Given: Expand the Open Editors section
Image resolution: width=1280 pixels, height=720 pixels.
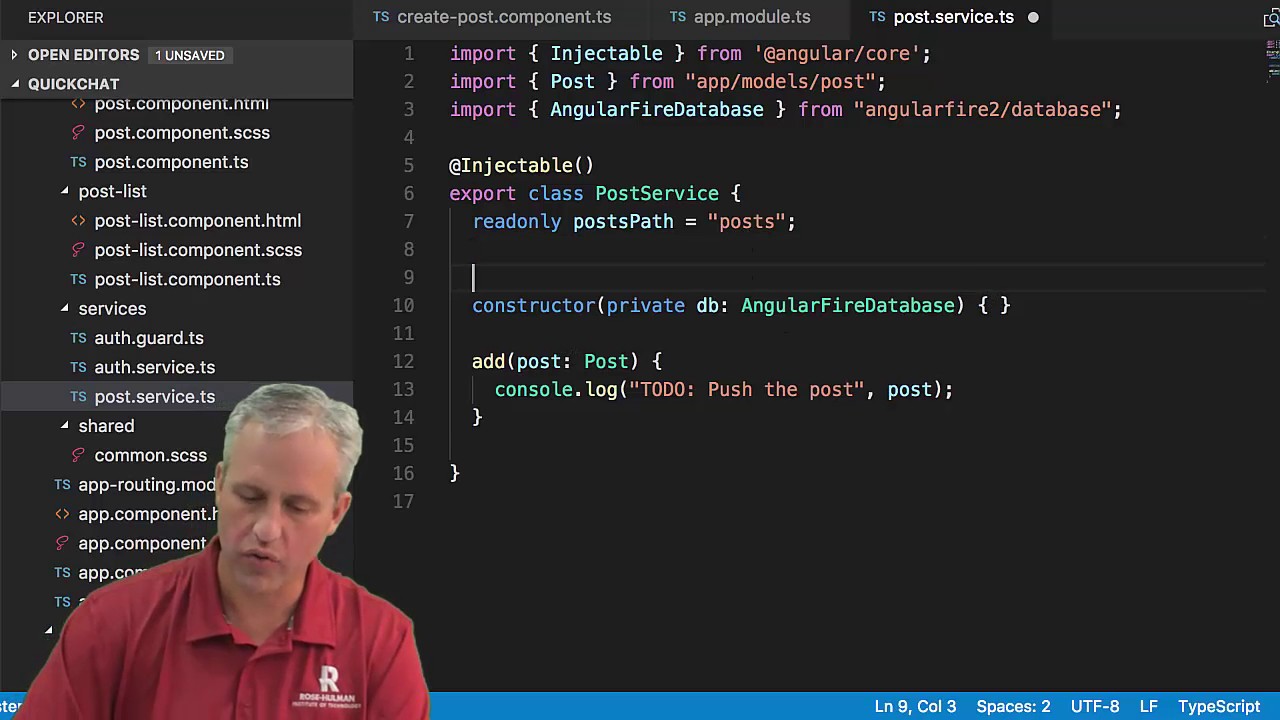Looking at the screenshot, I should [x=83, y=55].
